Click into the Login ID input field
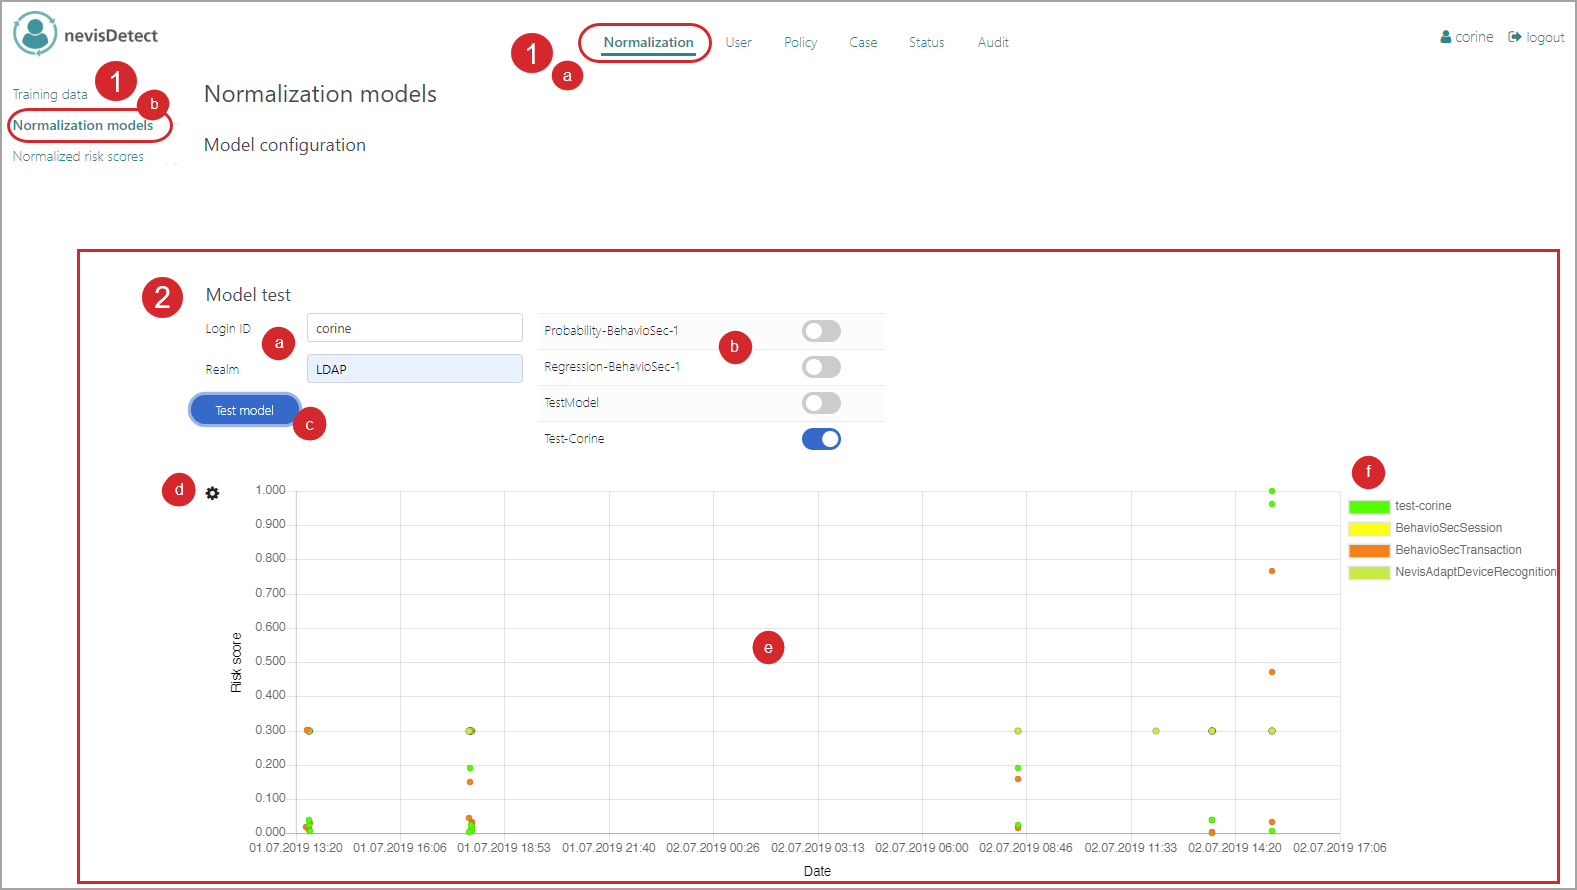1577x890 pixels. (x=414, y=328)
